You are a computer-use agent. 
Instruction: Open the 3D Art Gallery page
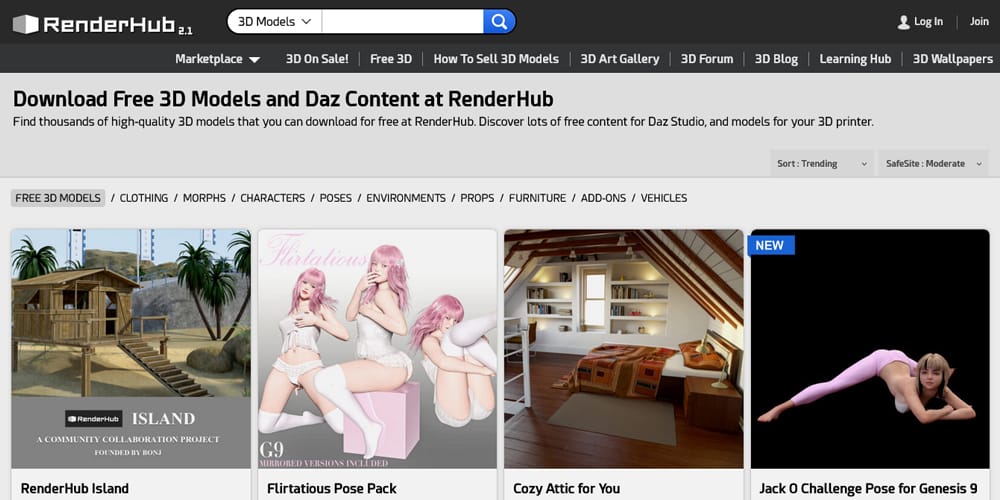click(619, 59)
